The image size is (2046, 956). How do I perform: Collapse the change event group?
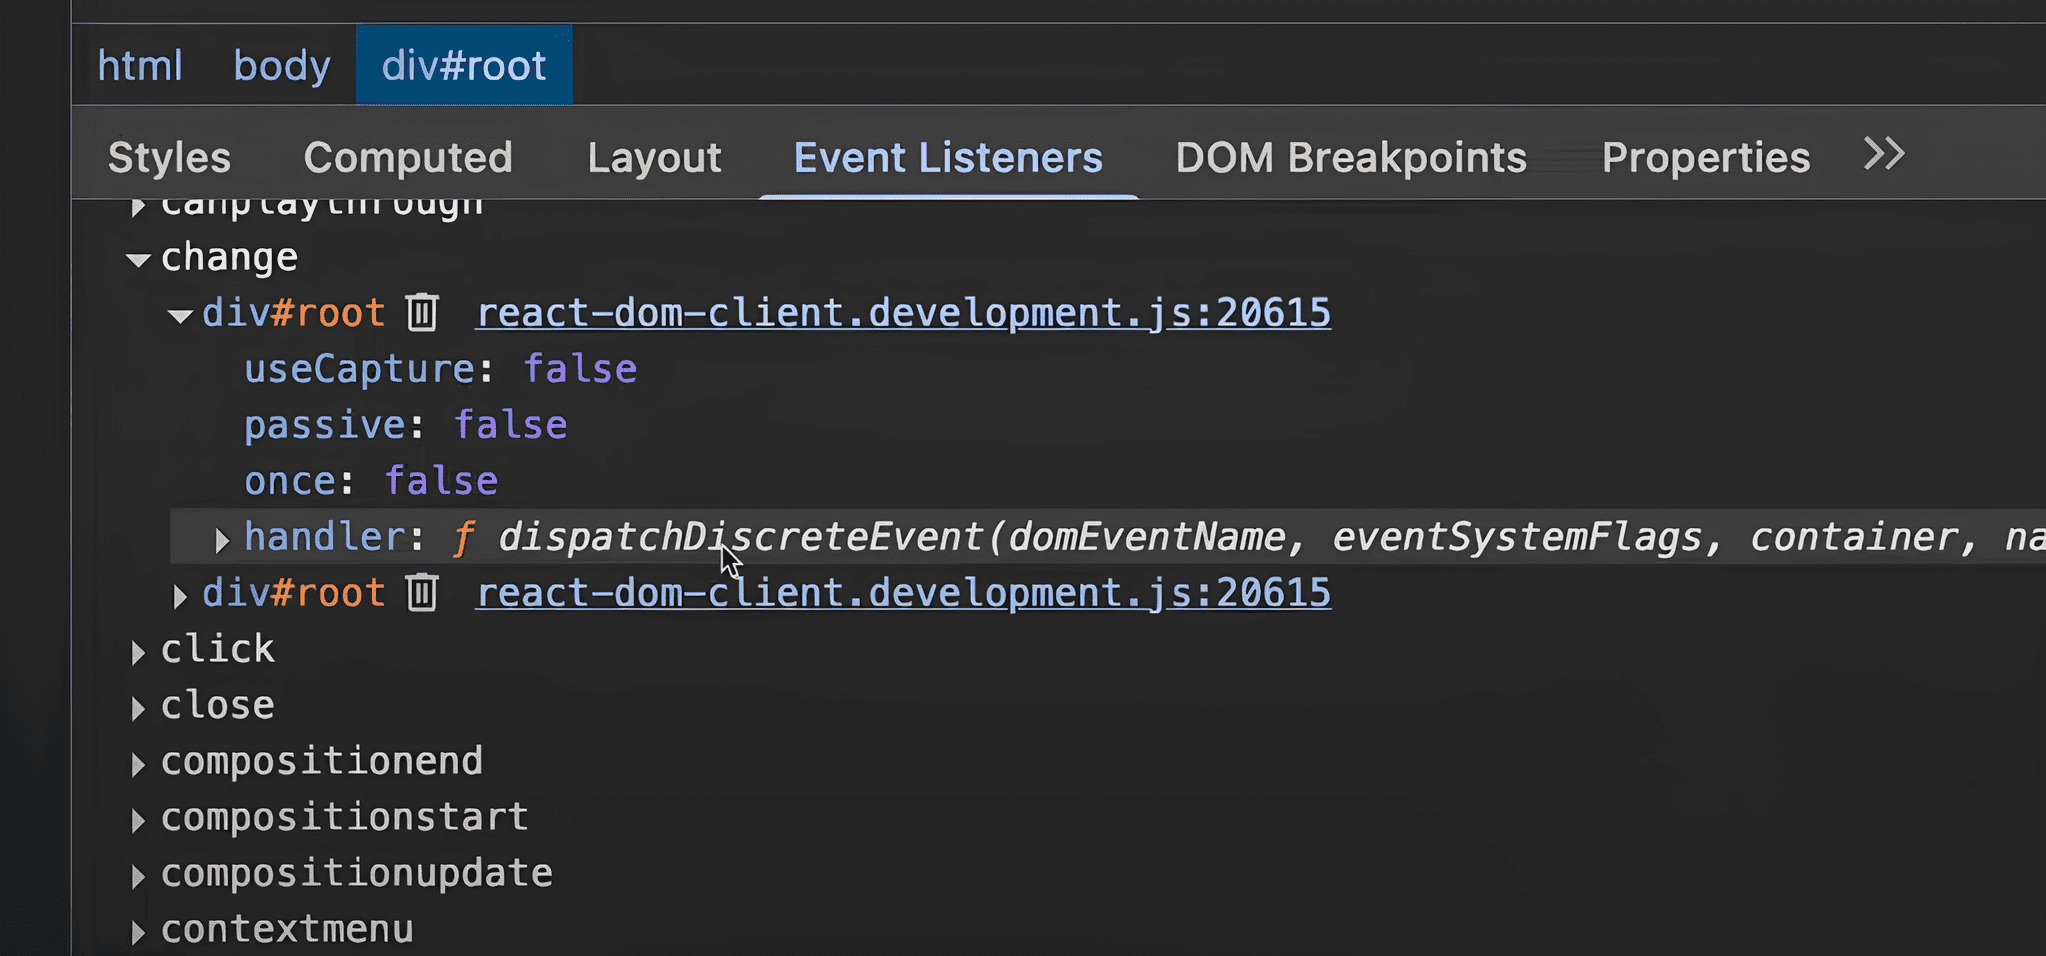138,260
